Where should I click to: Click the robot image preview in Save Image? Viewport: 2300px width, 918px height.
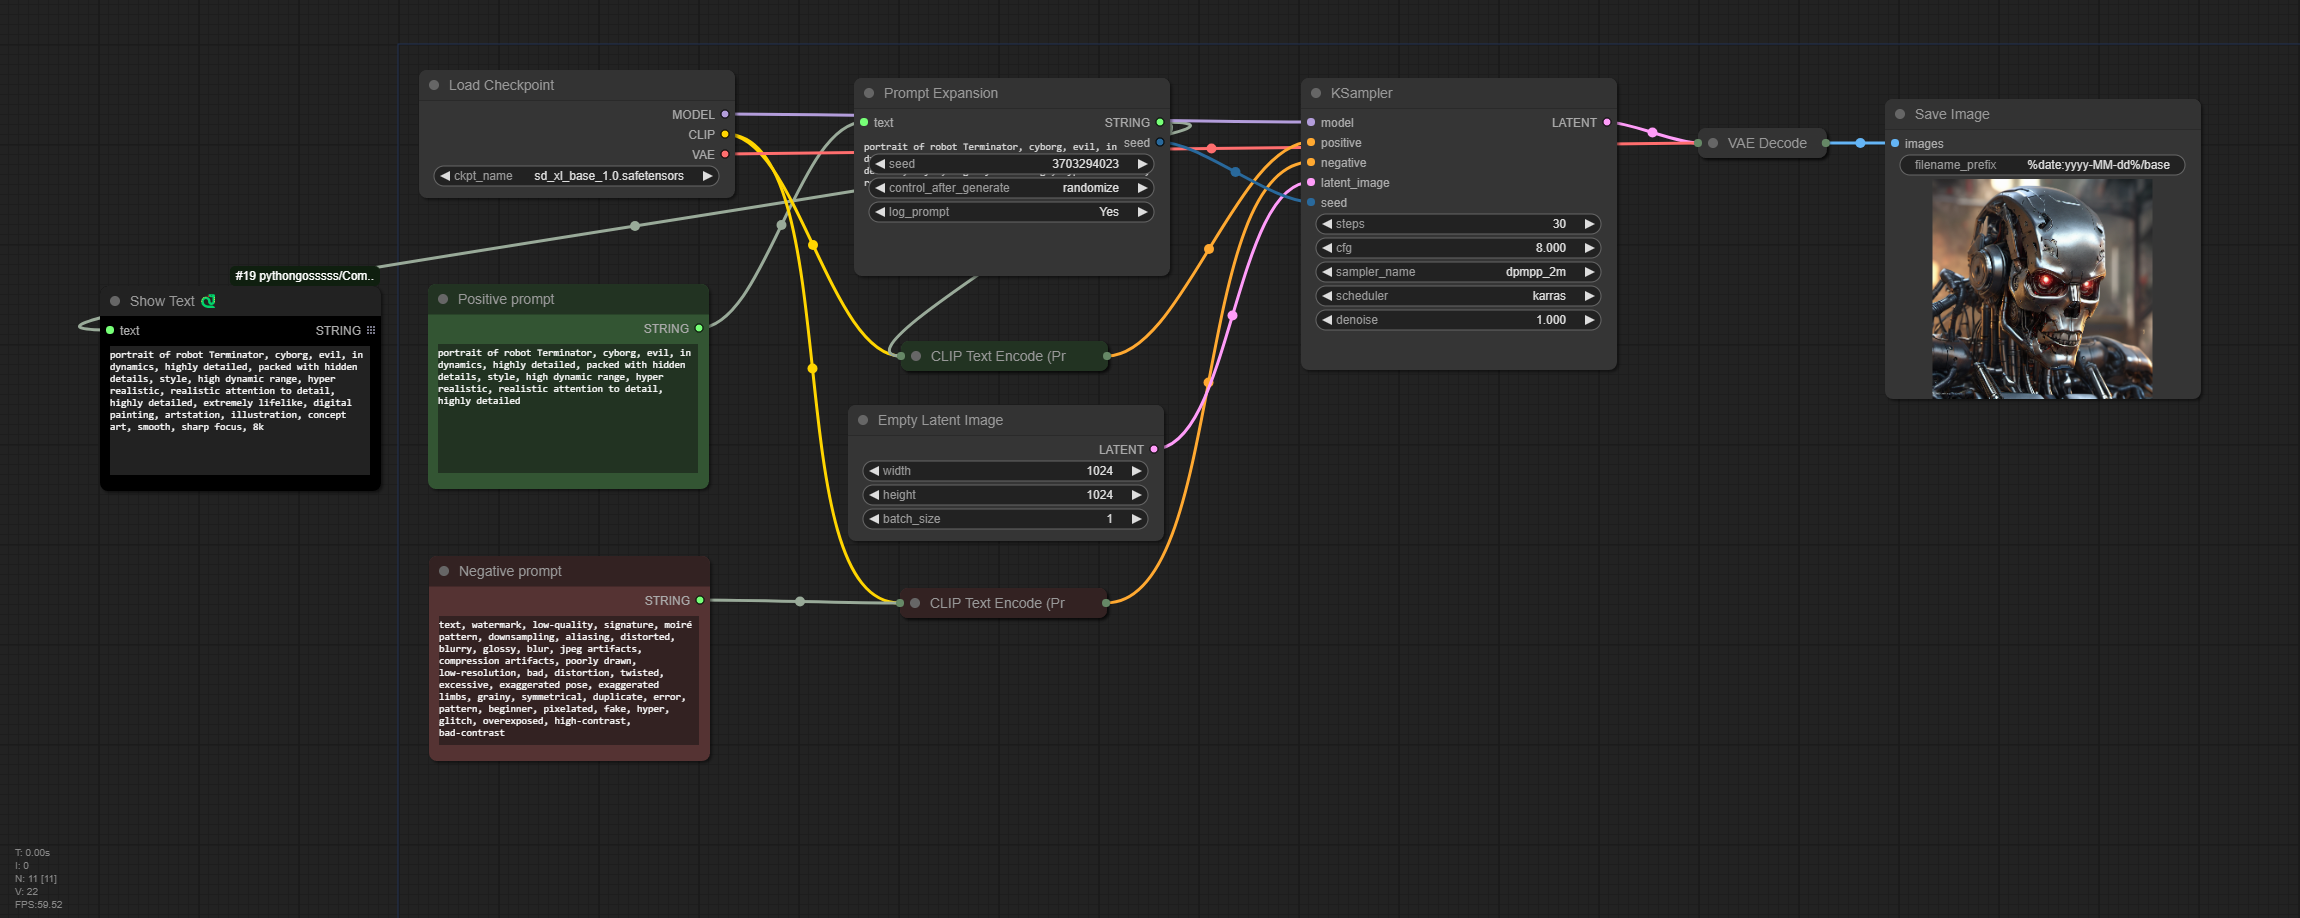pos(2042,289)
